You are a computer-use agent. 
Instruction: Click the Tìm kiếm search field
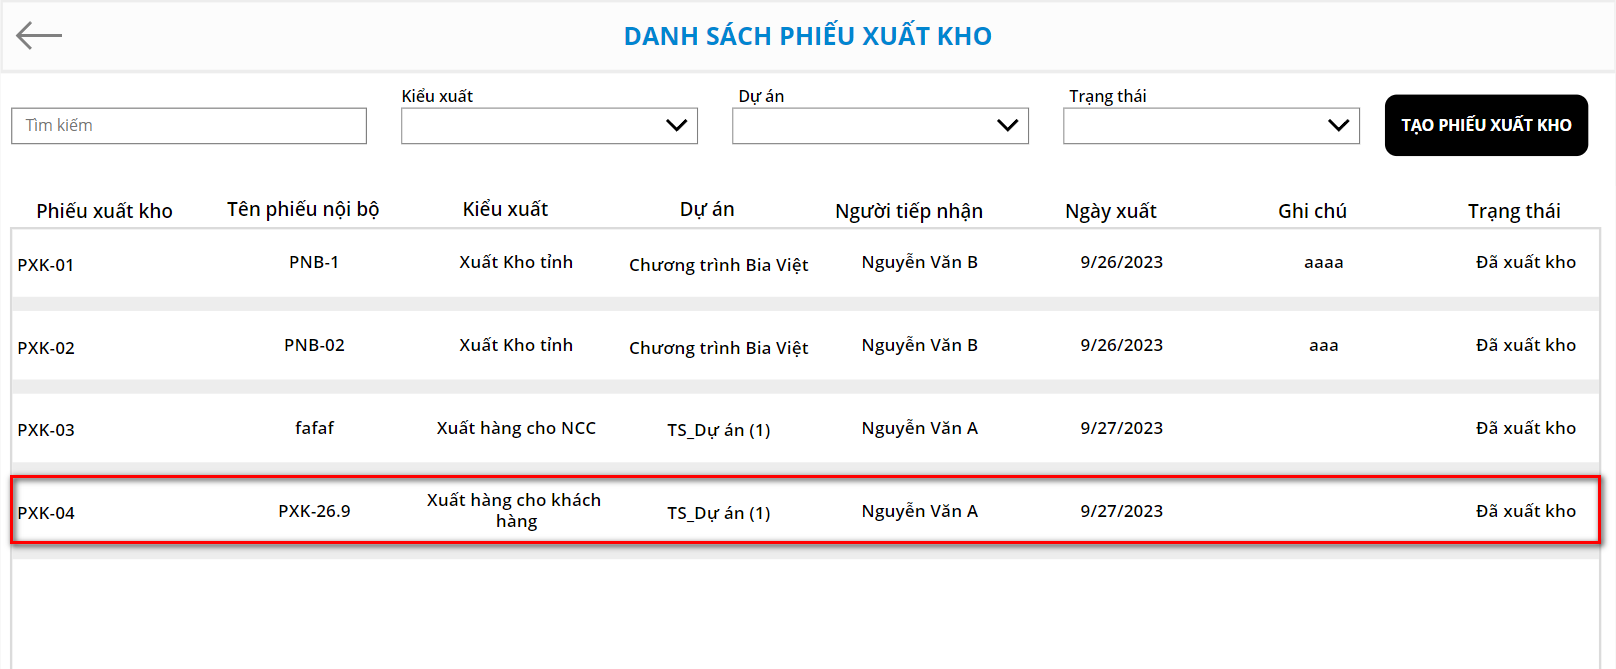[x=189, y=126]
